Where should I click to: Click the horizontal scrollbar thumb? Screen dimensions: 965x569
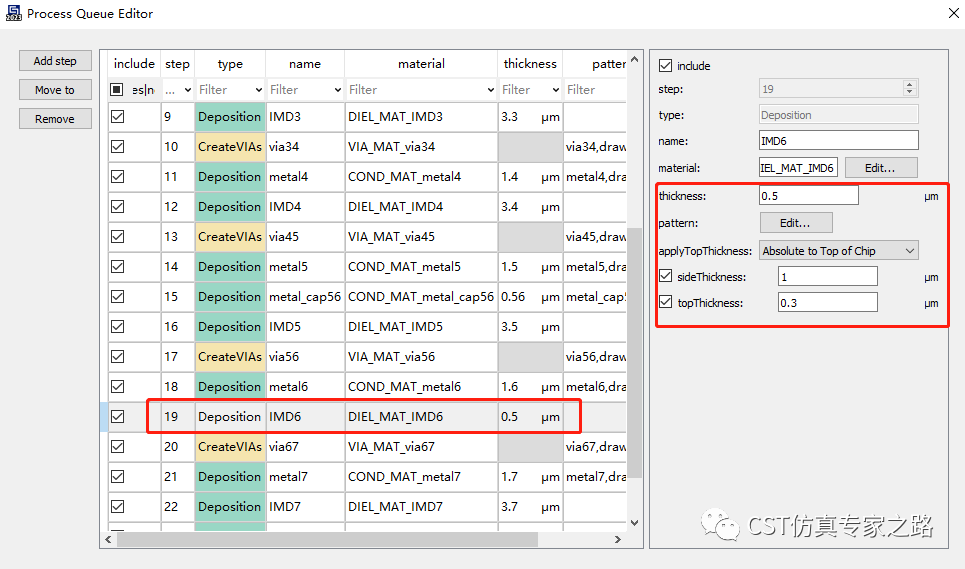[x=327, y=539]
